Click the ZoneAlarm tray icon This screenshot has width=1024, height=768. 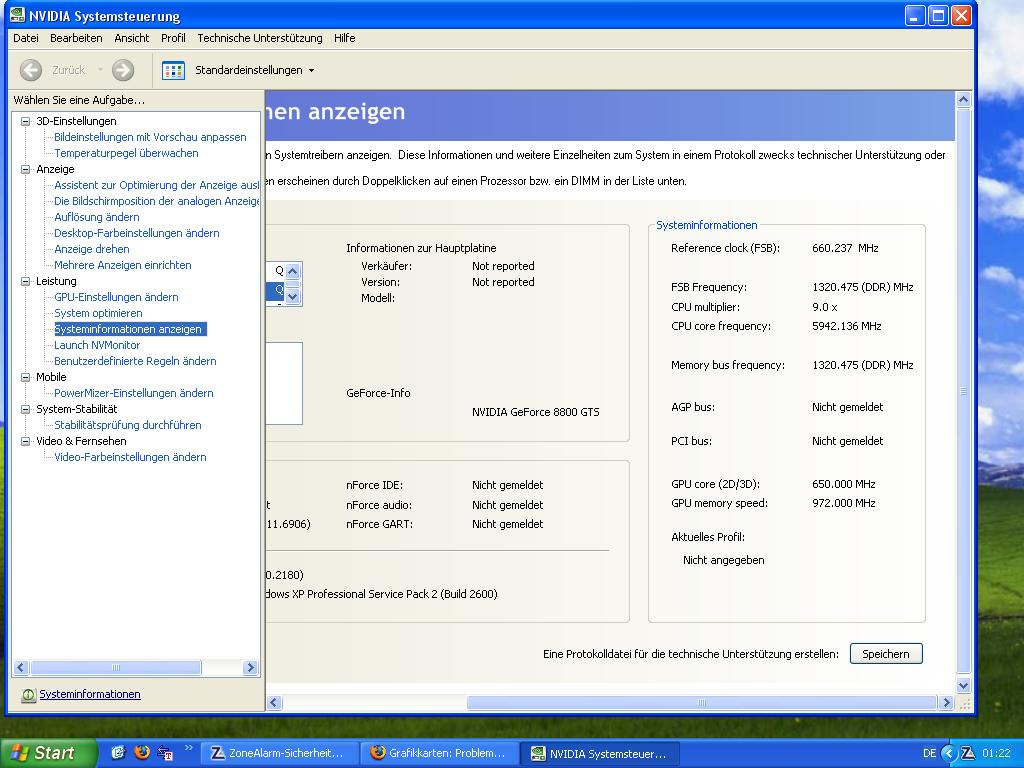coord(968,753)
